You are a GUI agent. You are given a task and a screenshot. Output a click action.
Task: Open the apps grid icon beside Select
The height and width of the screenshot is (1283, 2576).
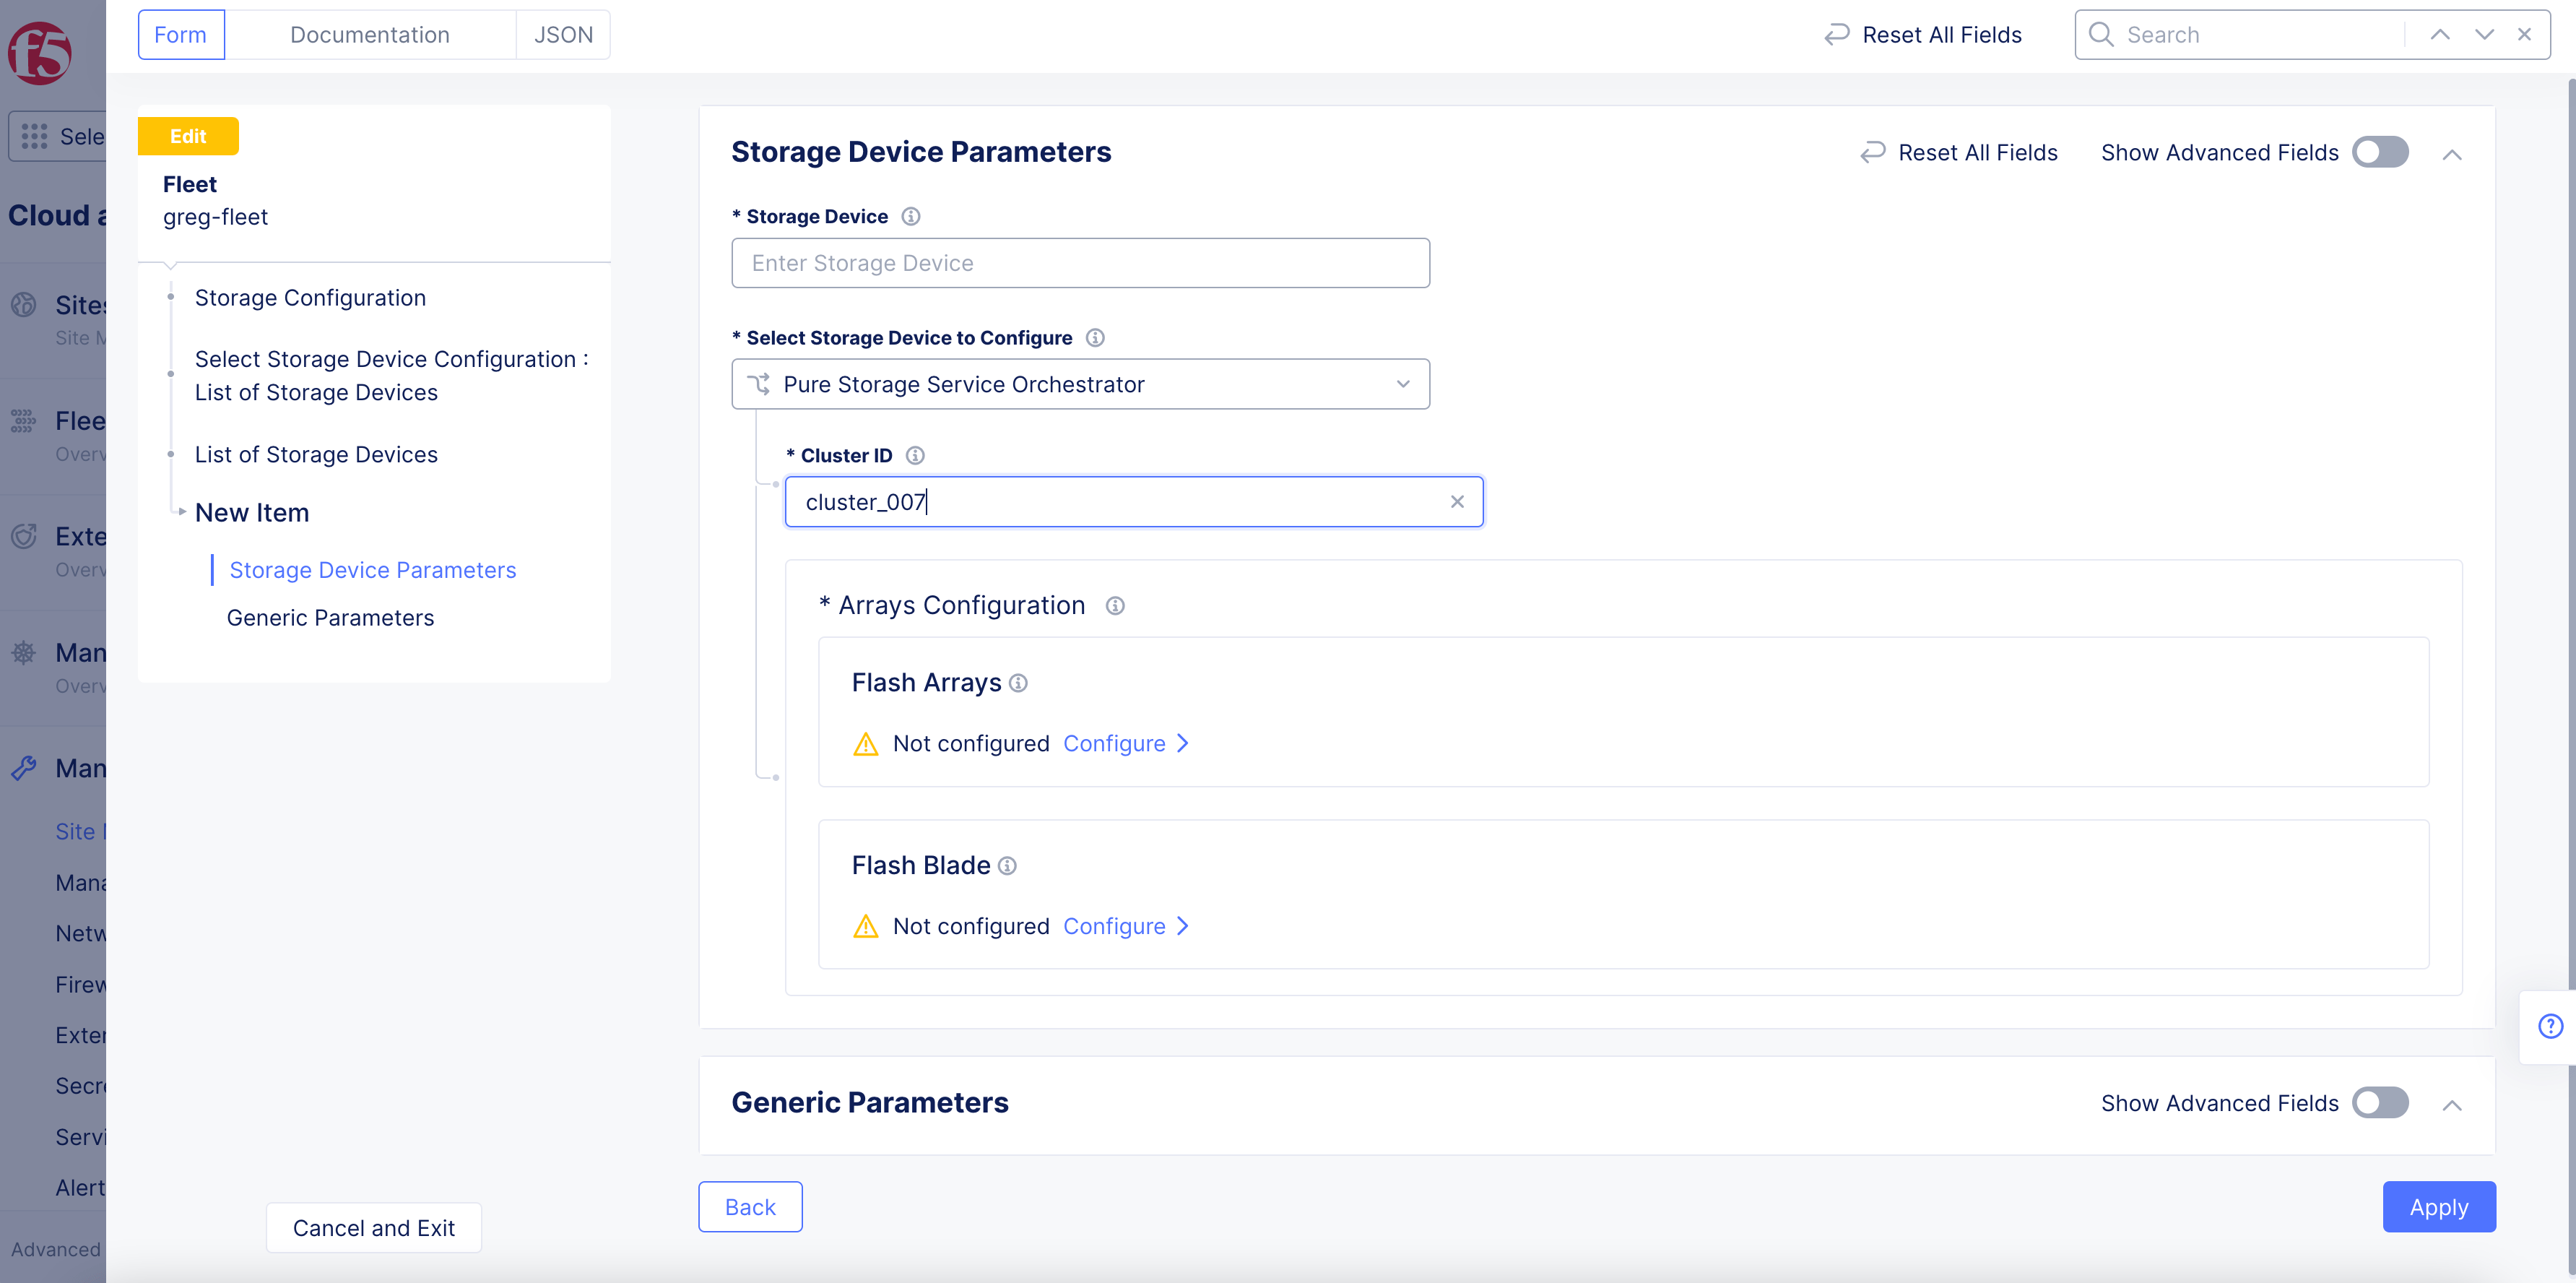point(33,136)
